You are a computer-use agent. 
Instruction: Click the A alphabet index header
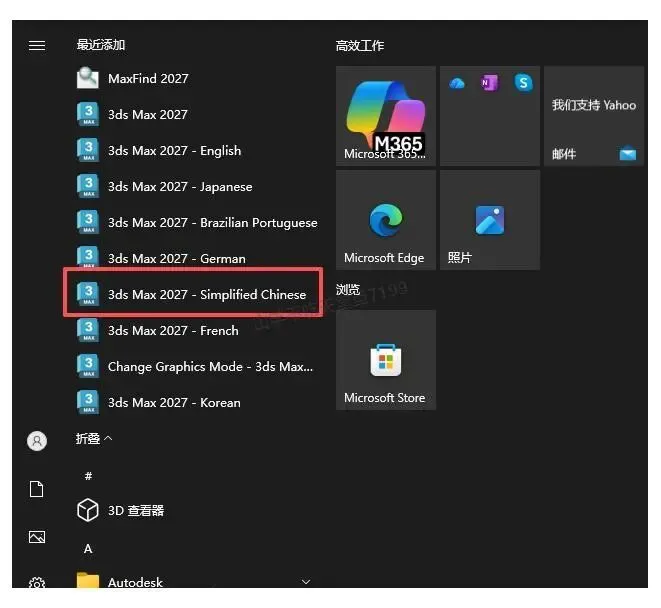pos(88,549)
